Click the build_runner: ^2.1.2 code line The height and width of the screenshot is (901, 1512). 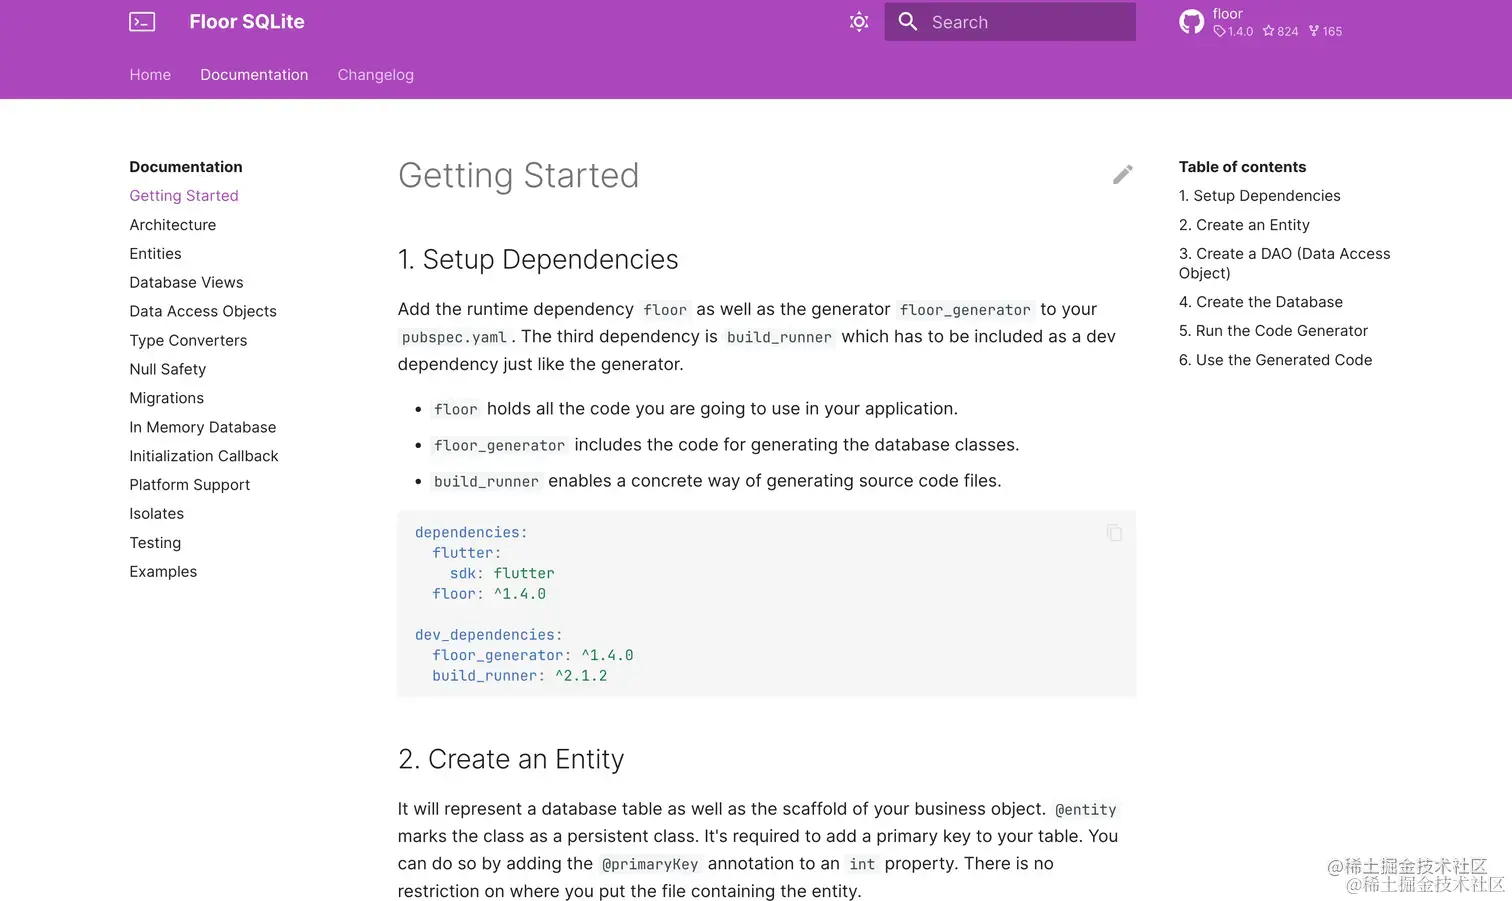520,676
